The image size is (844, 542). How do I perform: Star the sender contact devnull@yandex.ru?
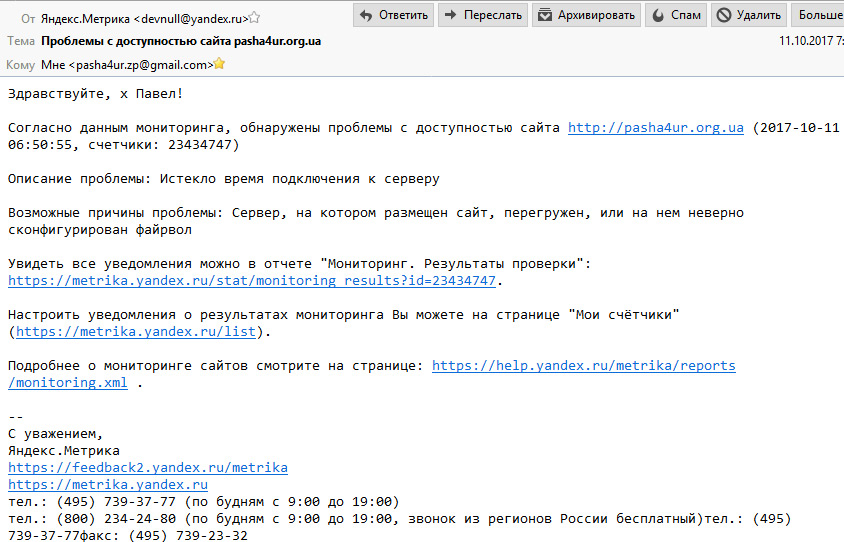(x=255, y=18)
